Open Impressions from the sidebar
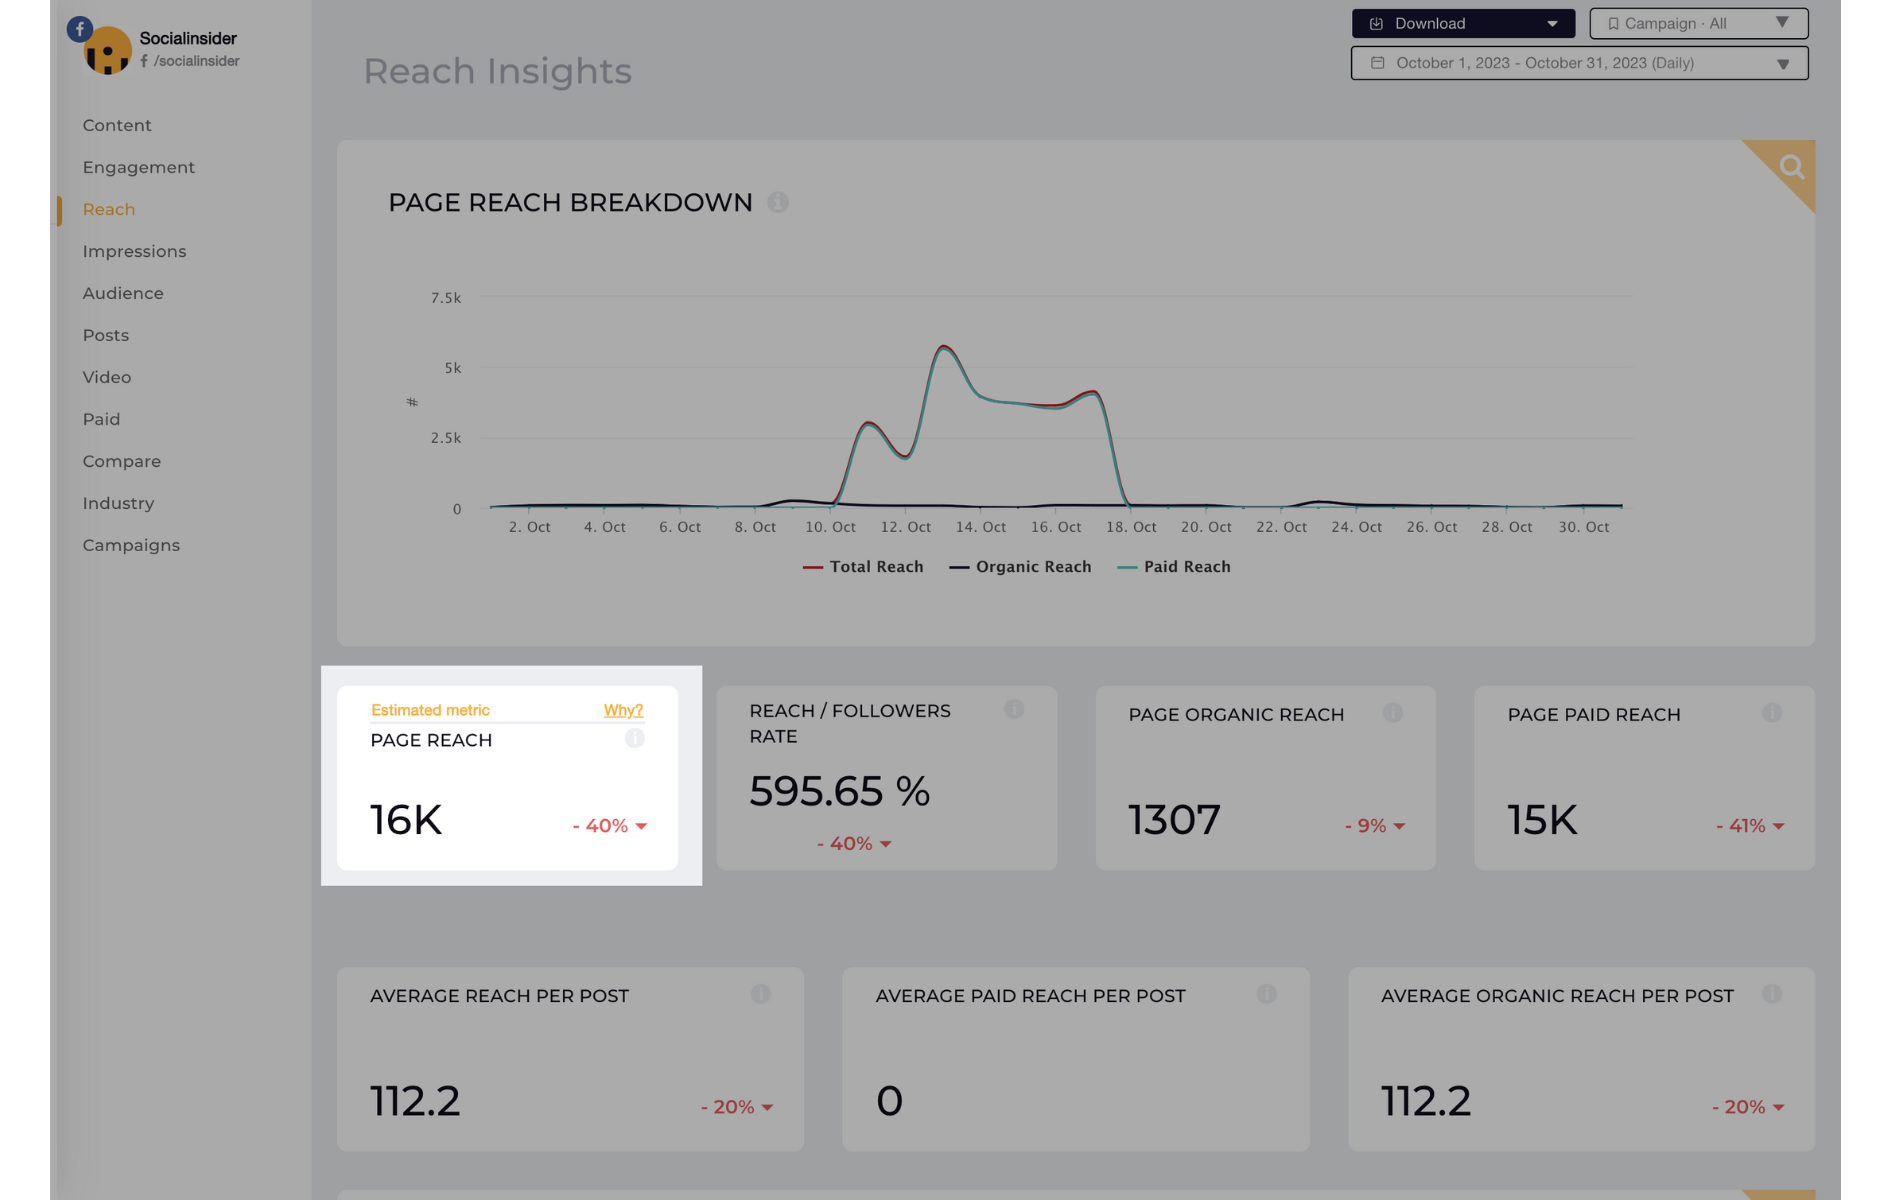 (134, 251)
